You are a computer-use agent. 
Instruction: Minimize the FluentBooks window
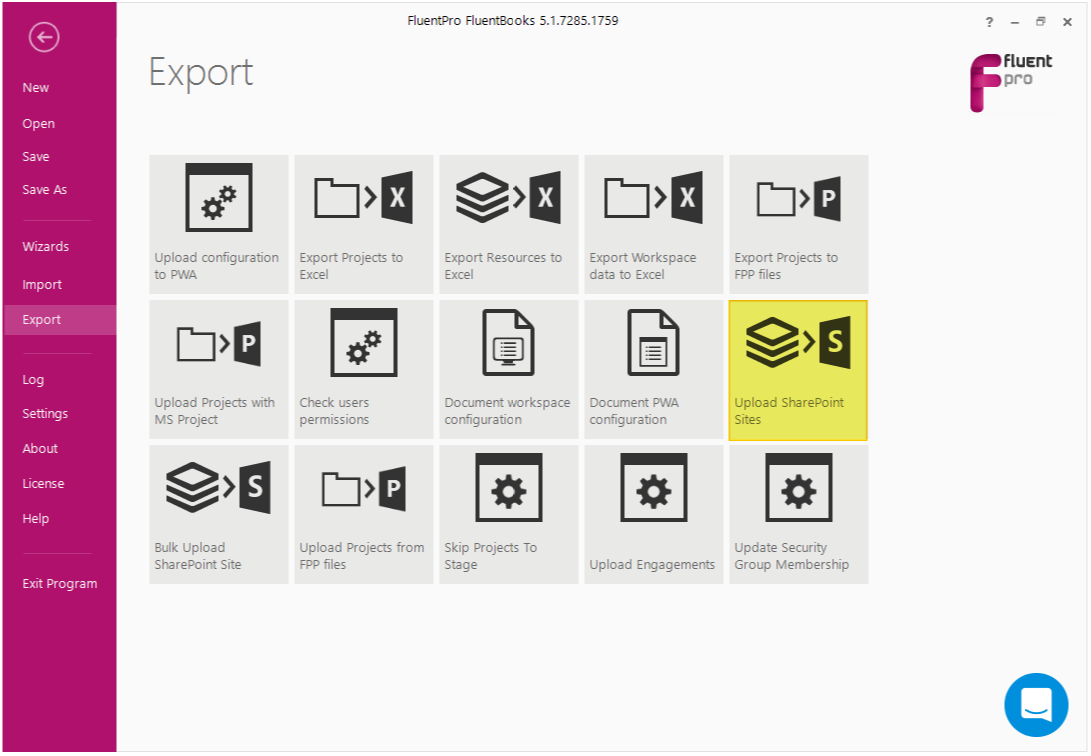point(1014,22)
